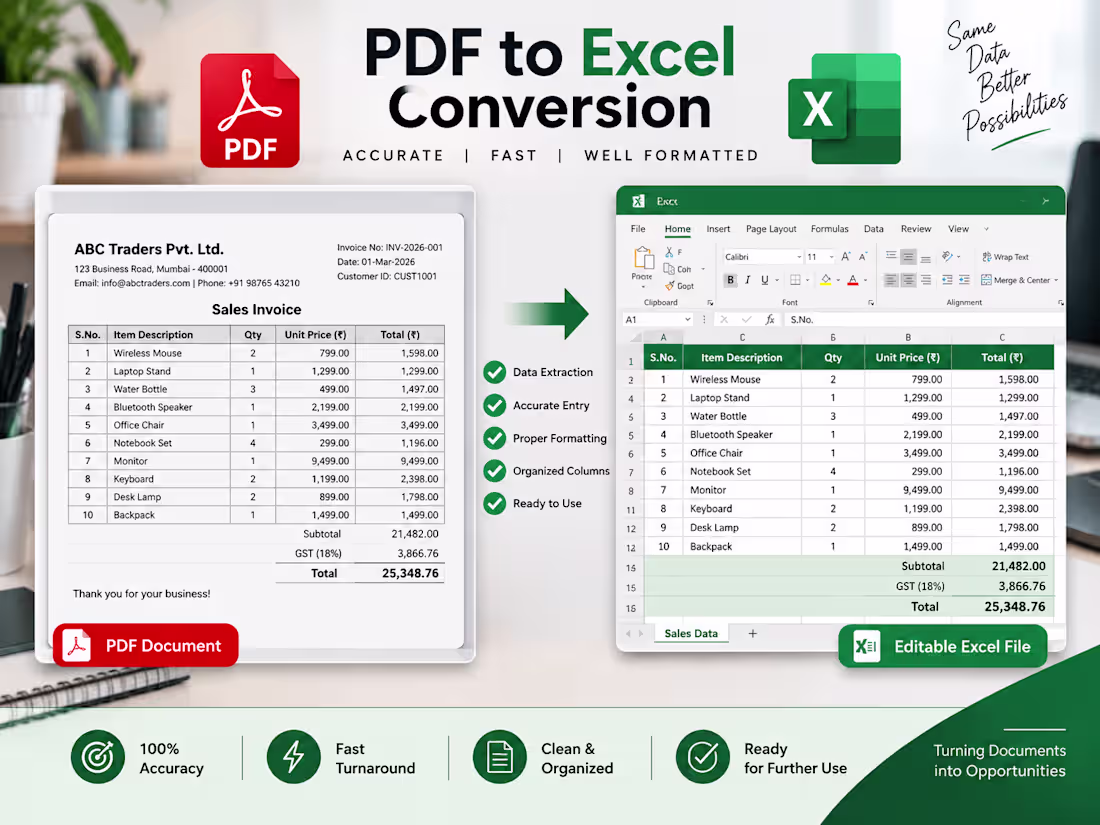Toggle Underline formatting

[x=765, y=280]
